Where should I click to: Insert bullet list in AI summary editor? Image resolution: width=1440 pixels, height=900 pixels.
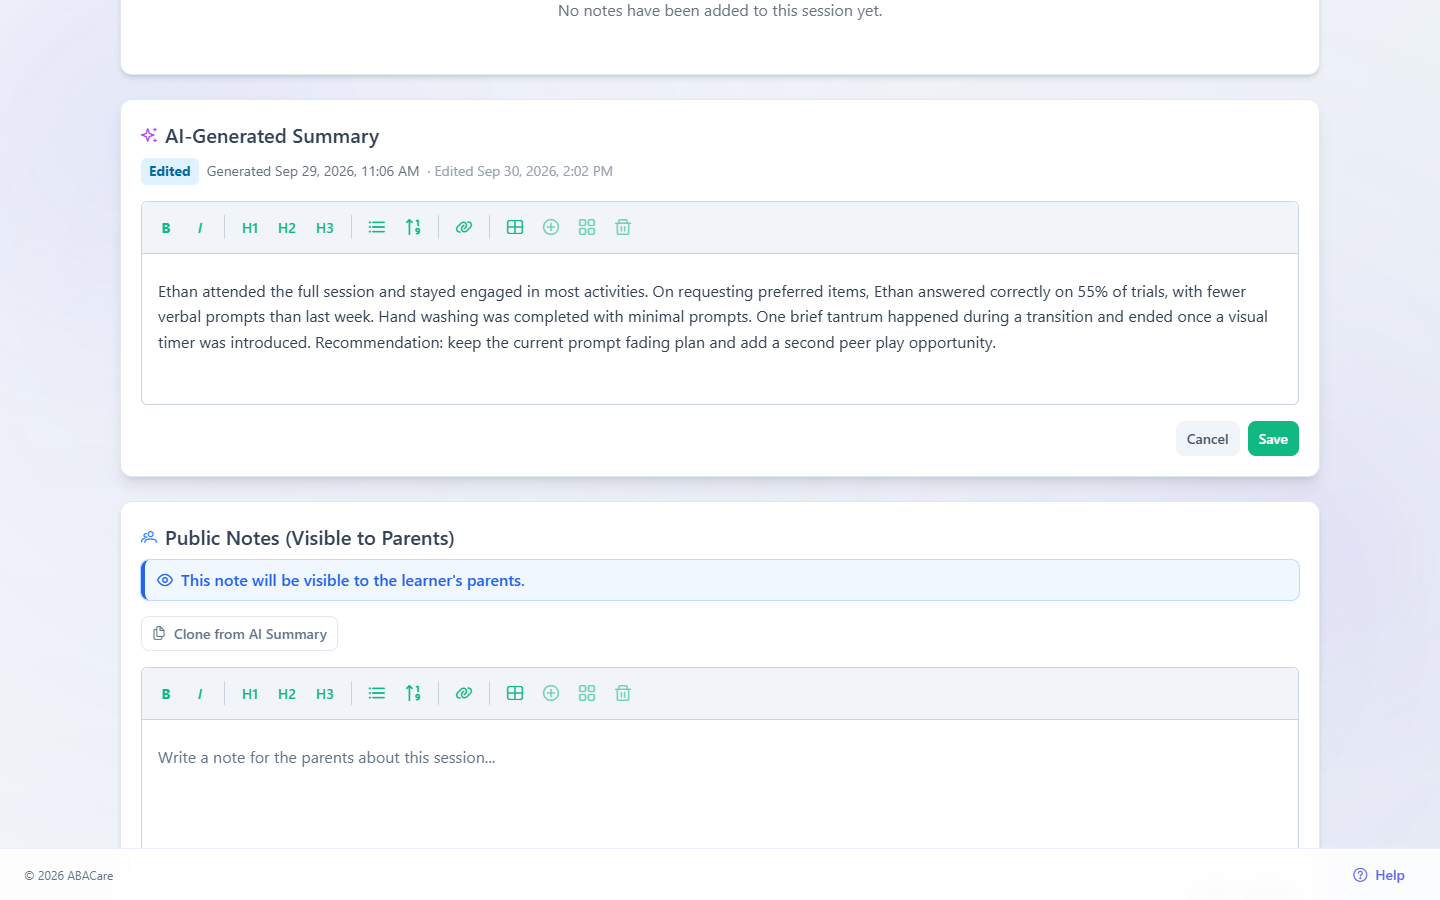(377, 227)
